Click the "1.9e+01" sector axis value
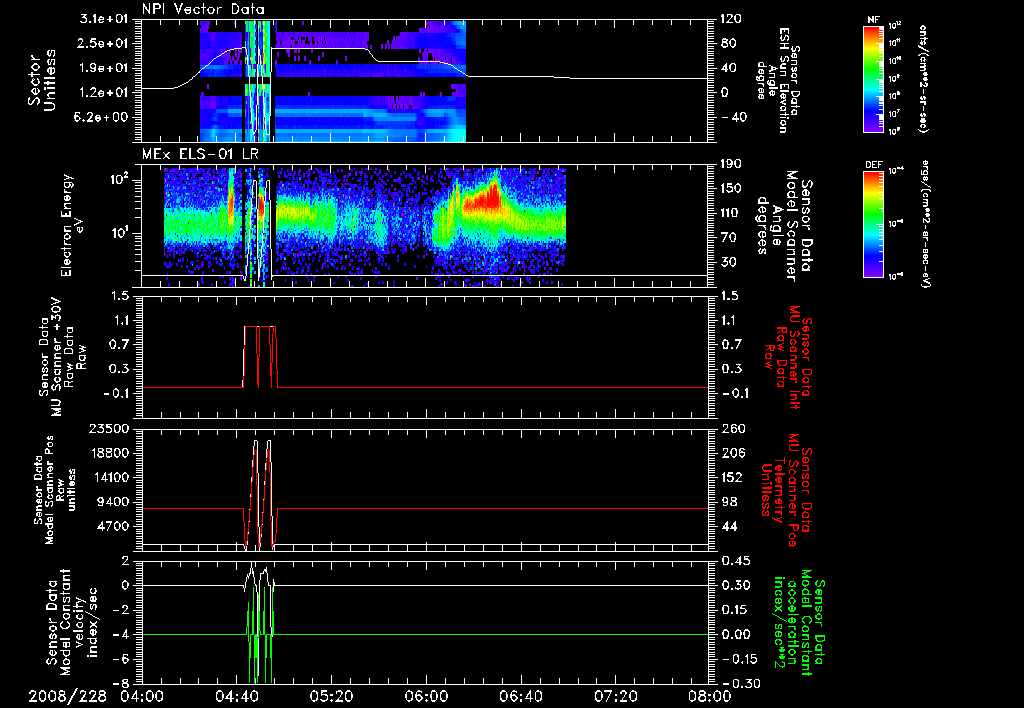 [x=104, y=68]
